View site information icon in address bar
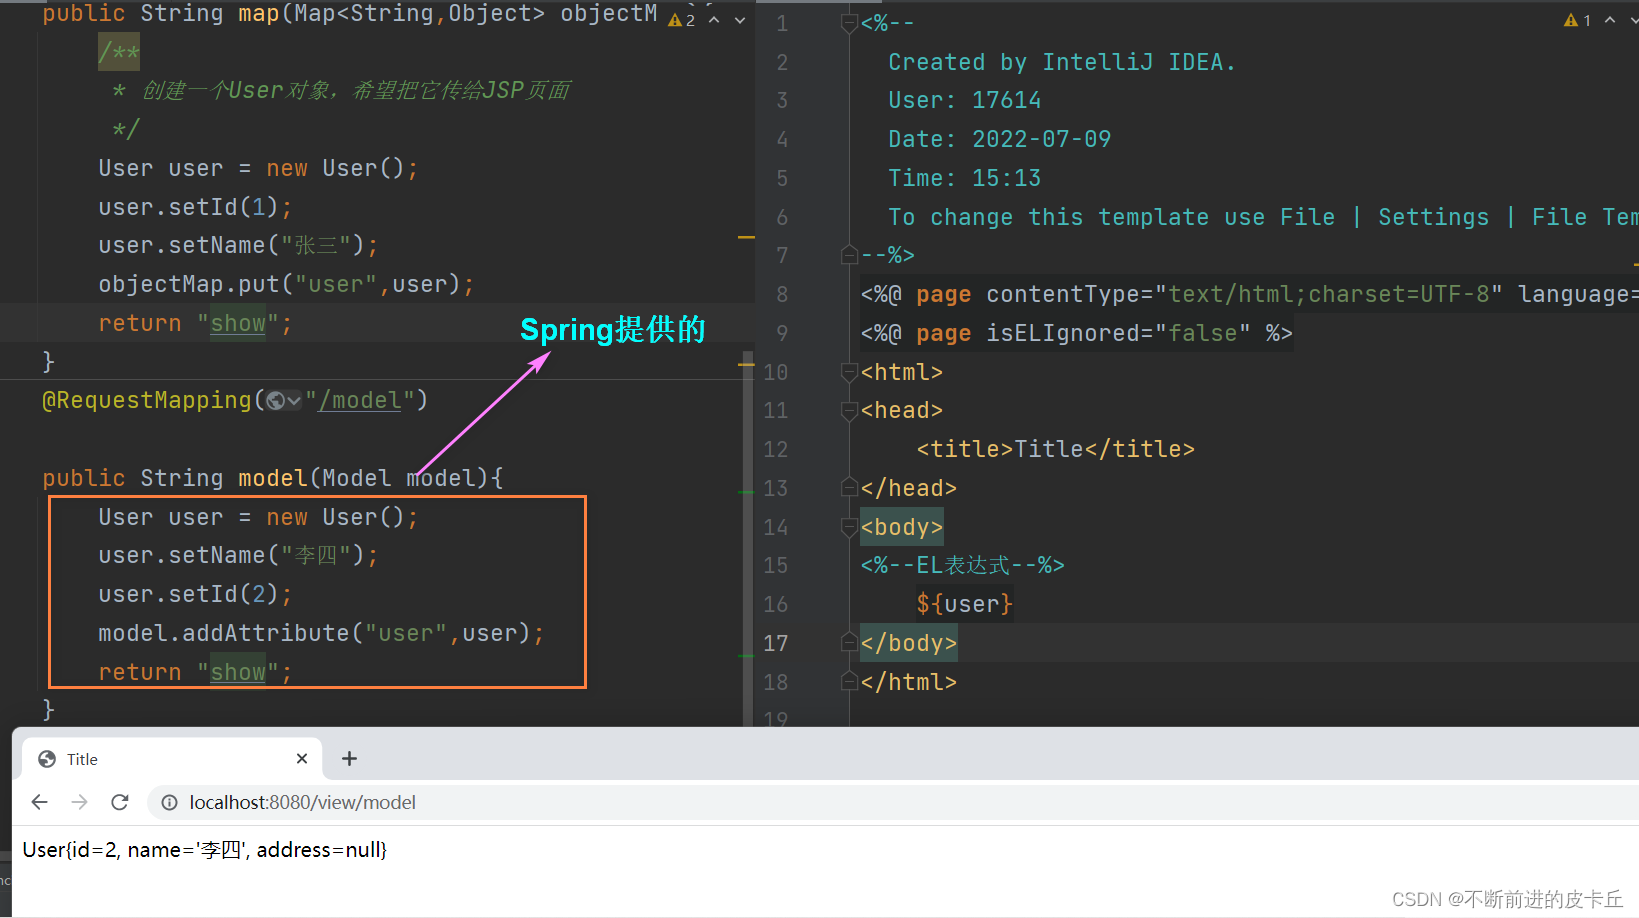 170,803
